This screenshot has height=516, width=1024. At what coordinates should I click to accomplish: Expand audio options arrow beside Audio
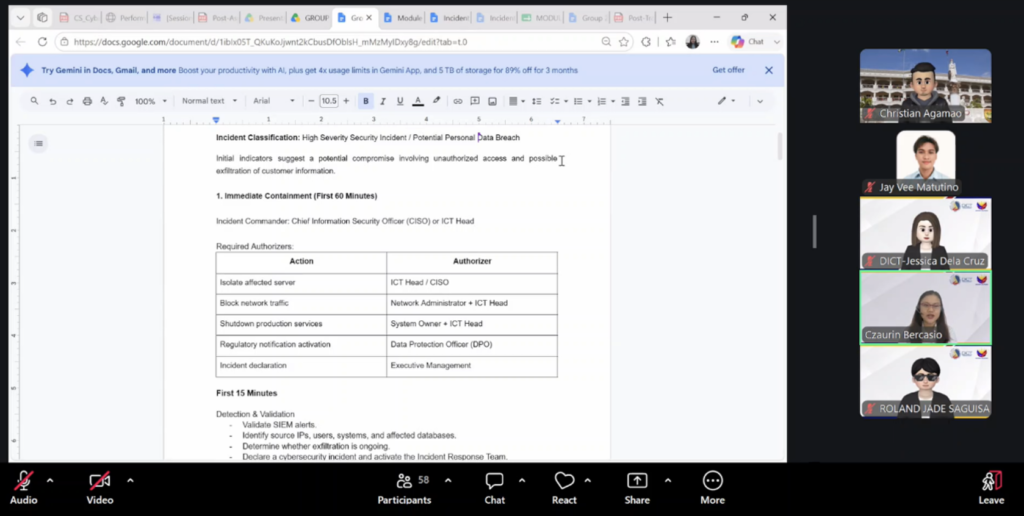(x=50, y=481)
